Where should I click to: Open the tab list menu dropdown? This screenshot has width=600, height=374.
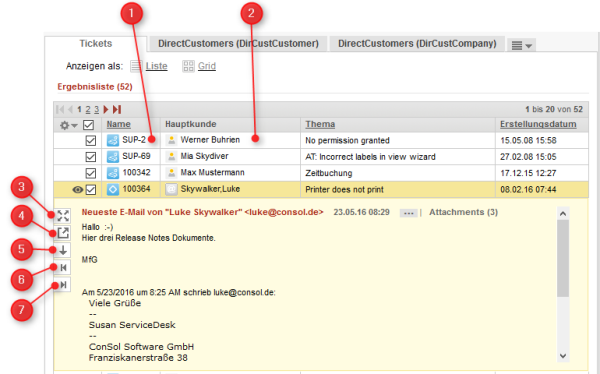(522, 46)
